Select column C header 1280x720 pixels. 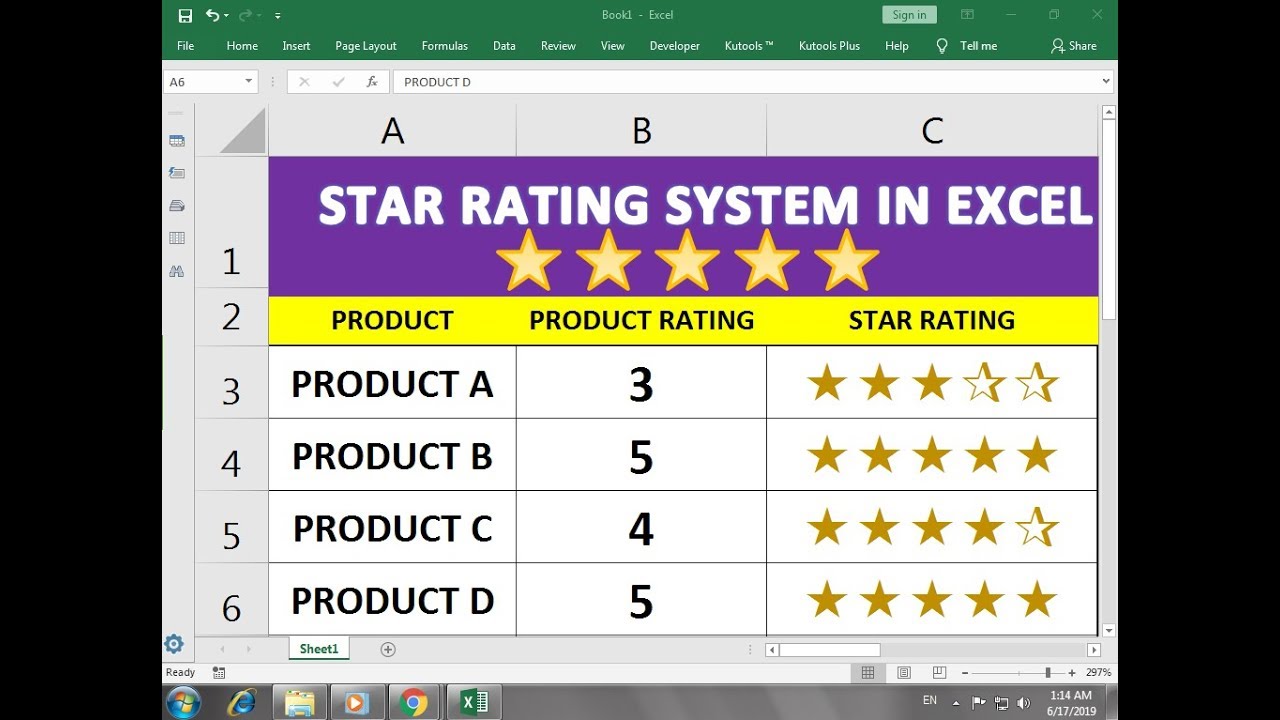coord(932,131)
